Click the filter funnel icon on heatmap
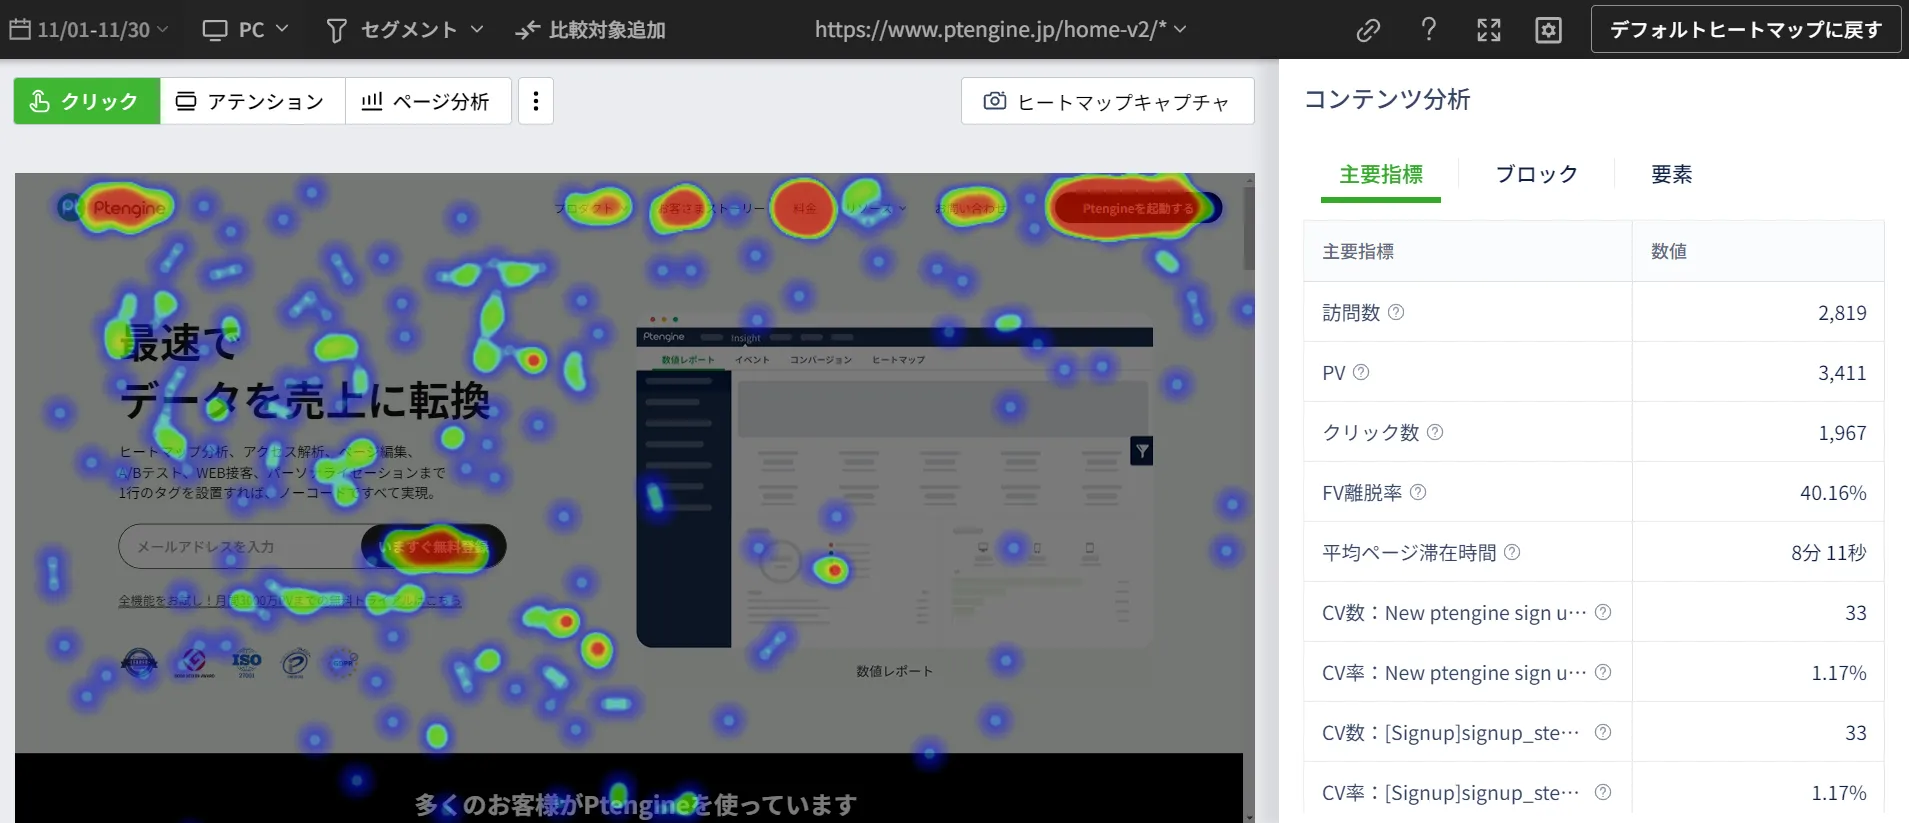 1142,451
